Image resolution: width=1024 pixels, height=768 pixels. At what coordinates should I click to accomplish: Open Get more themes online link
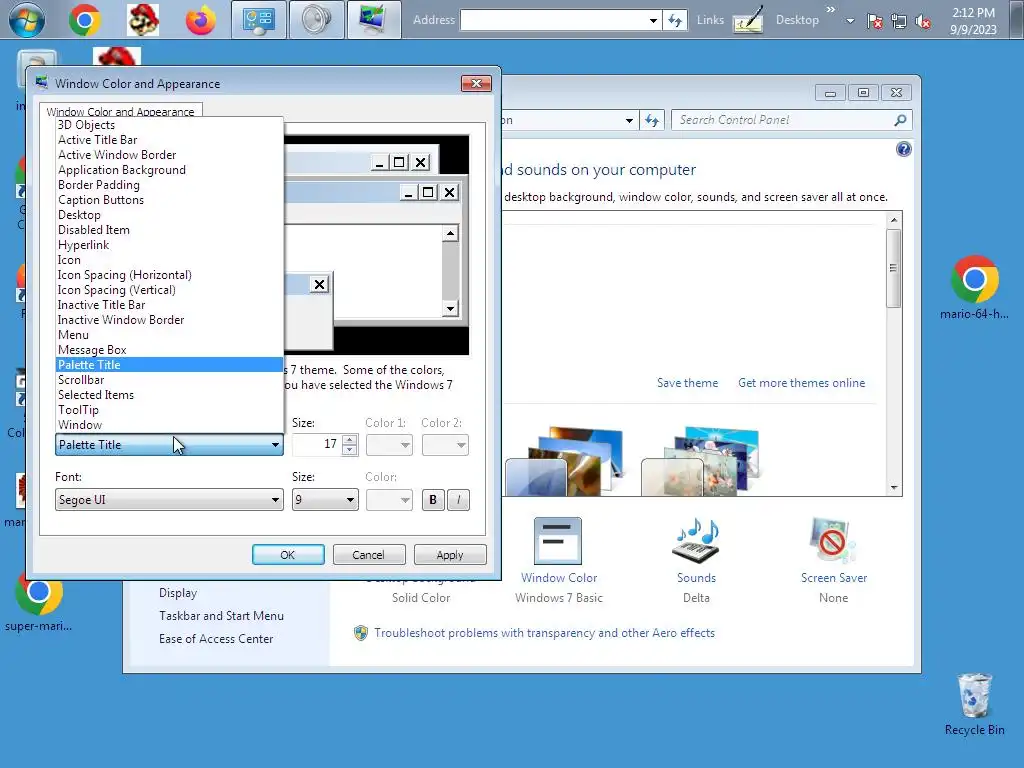click(801, 383)
